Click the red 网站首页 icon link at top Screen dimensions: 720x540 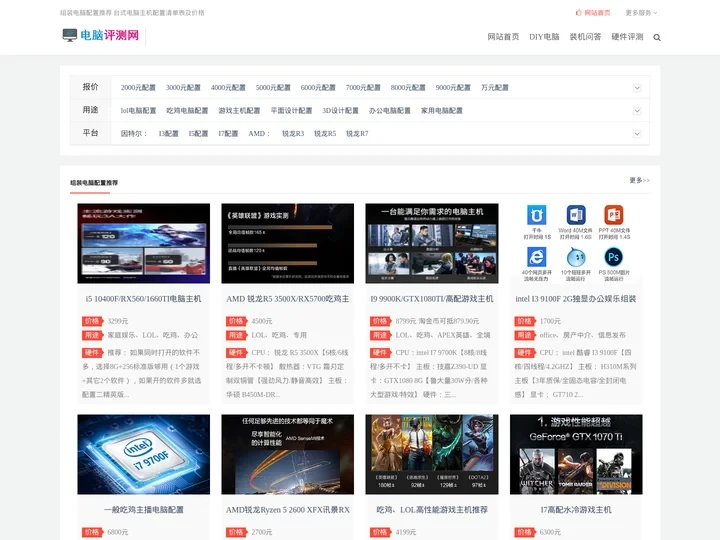(x=593, y=13)
